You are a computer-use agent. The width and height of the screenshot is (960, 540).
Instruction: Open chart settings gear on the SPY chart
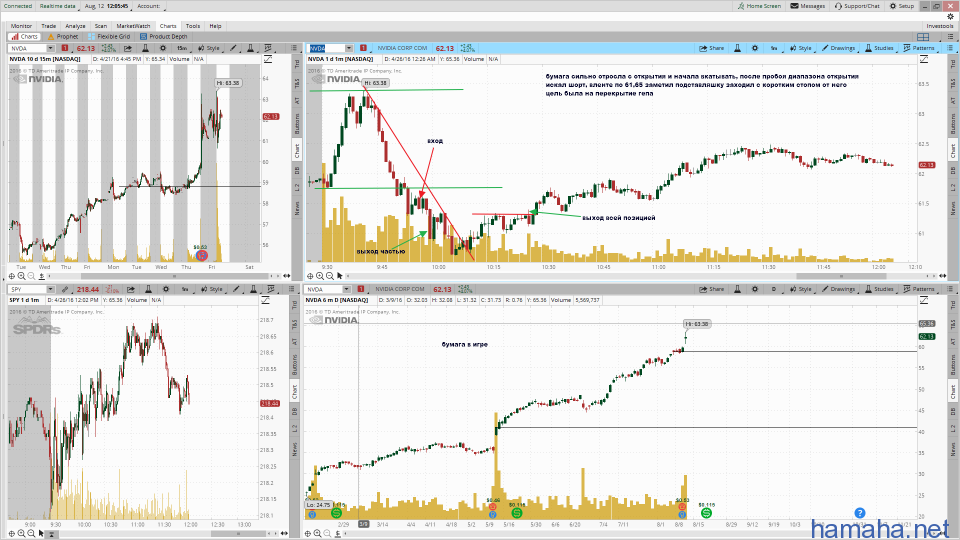tap(165, 290)
